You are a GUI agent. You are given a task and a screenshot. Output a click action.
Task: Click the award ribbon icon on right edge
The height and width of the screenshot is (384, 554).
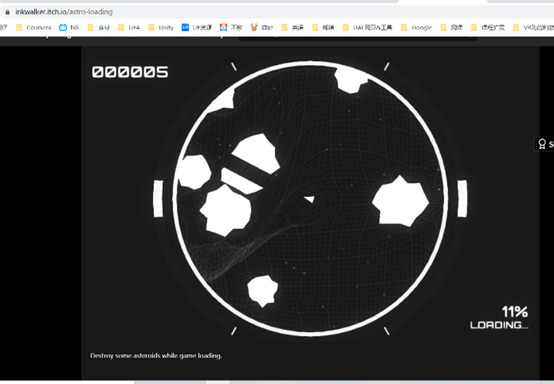(x=542, y=144)
